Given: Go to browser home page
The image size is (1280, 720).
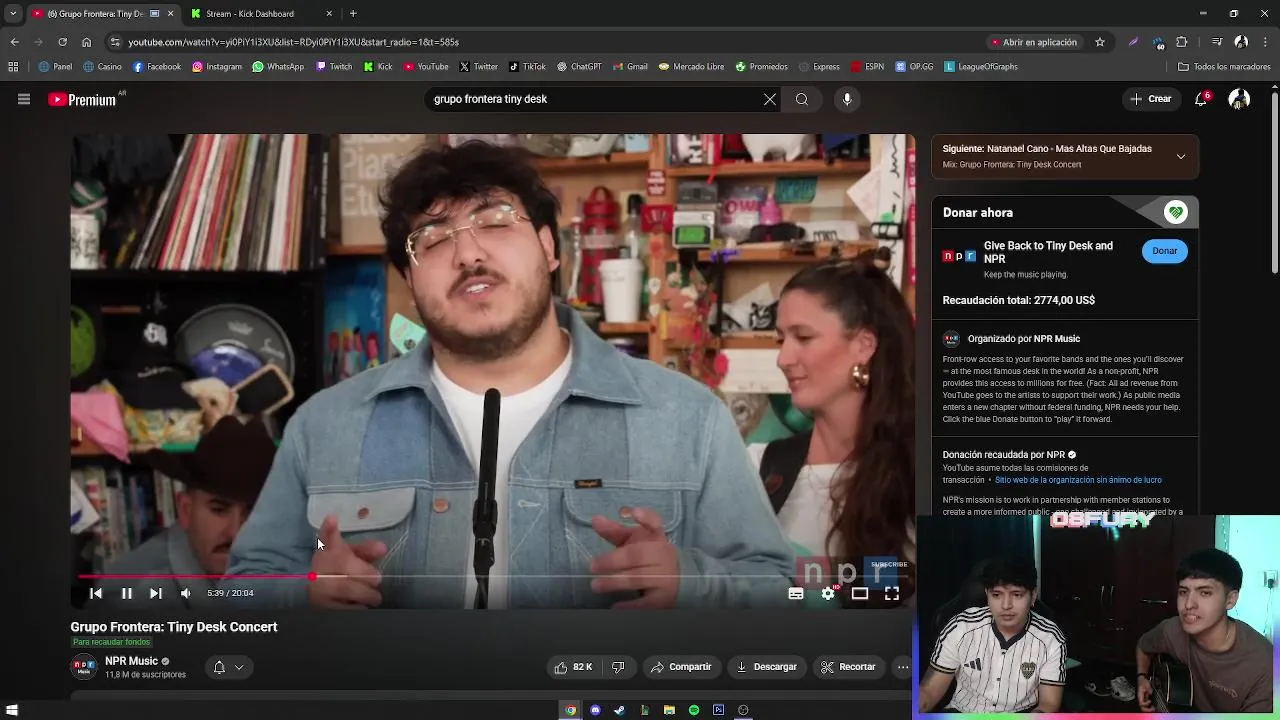Looking at the screenshot, I should pos(86,42).
